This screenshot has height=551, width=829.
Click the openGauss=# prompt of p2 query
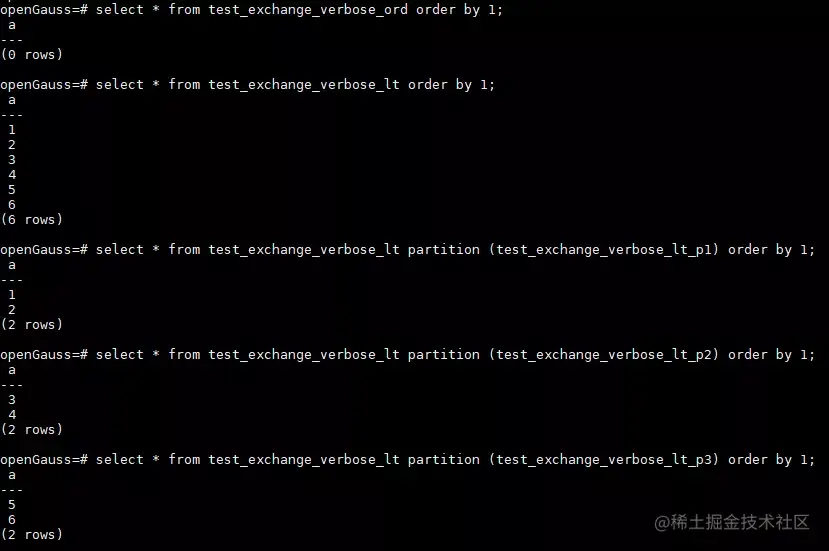pos(44,355)
